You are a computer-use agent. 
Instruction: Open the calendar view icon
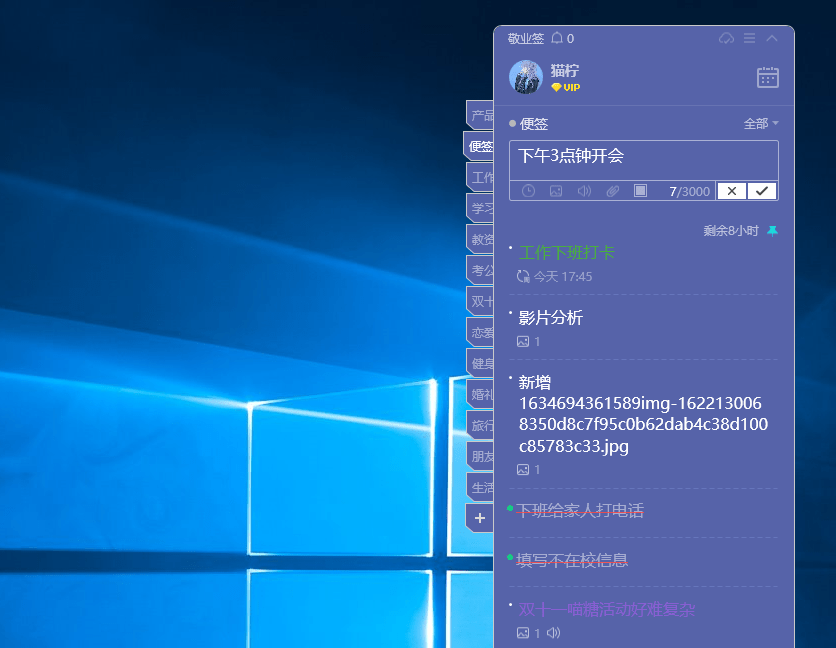tap(767, 77)
